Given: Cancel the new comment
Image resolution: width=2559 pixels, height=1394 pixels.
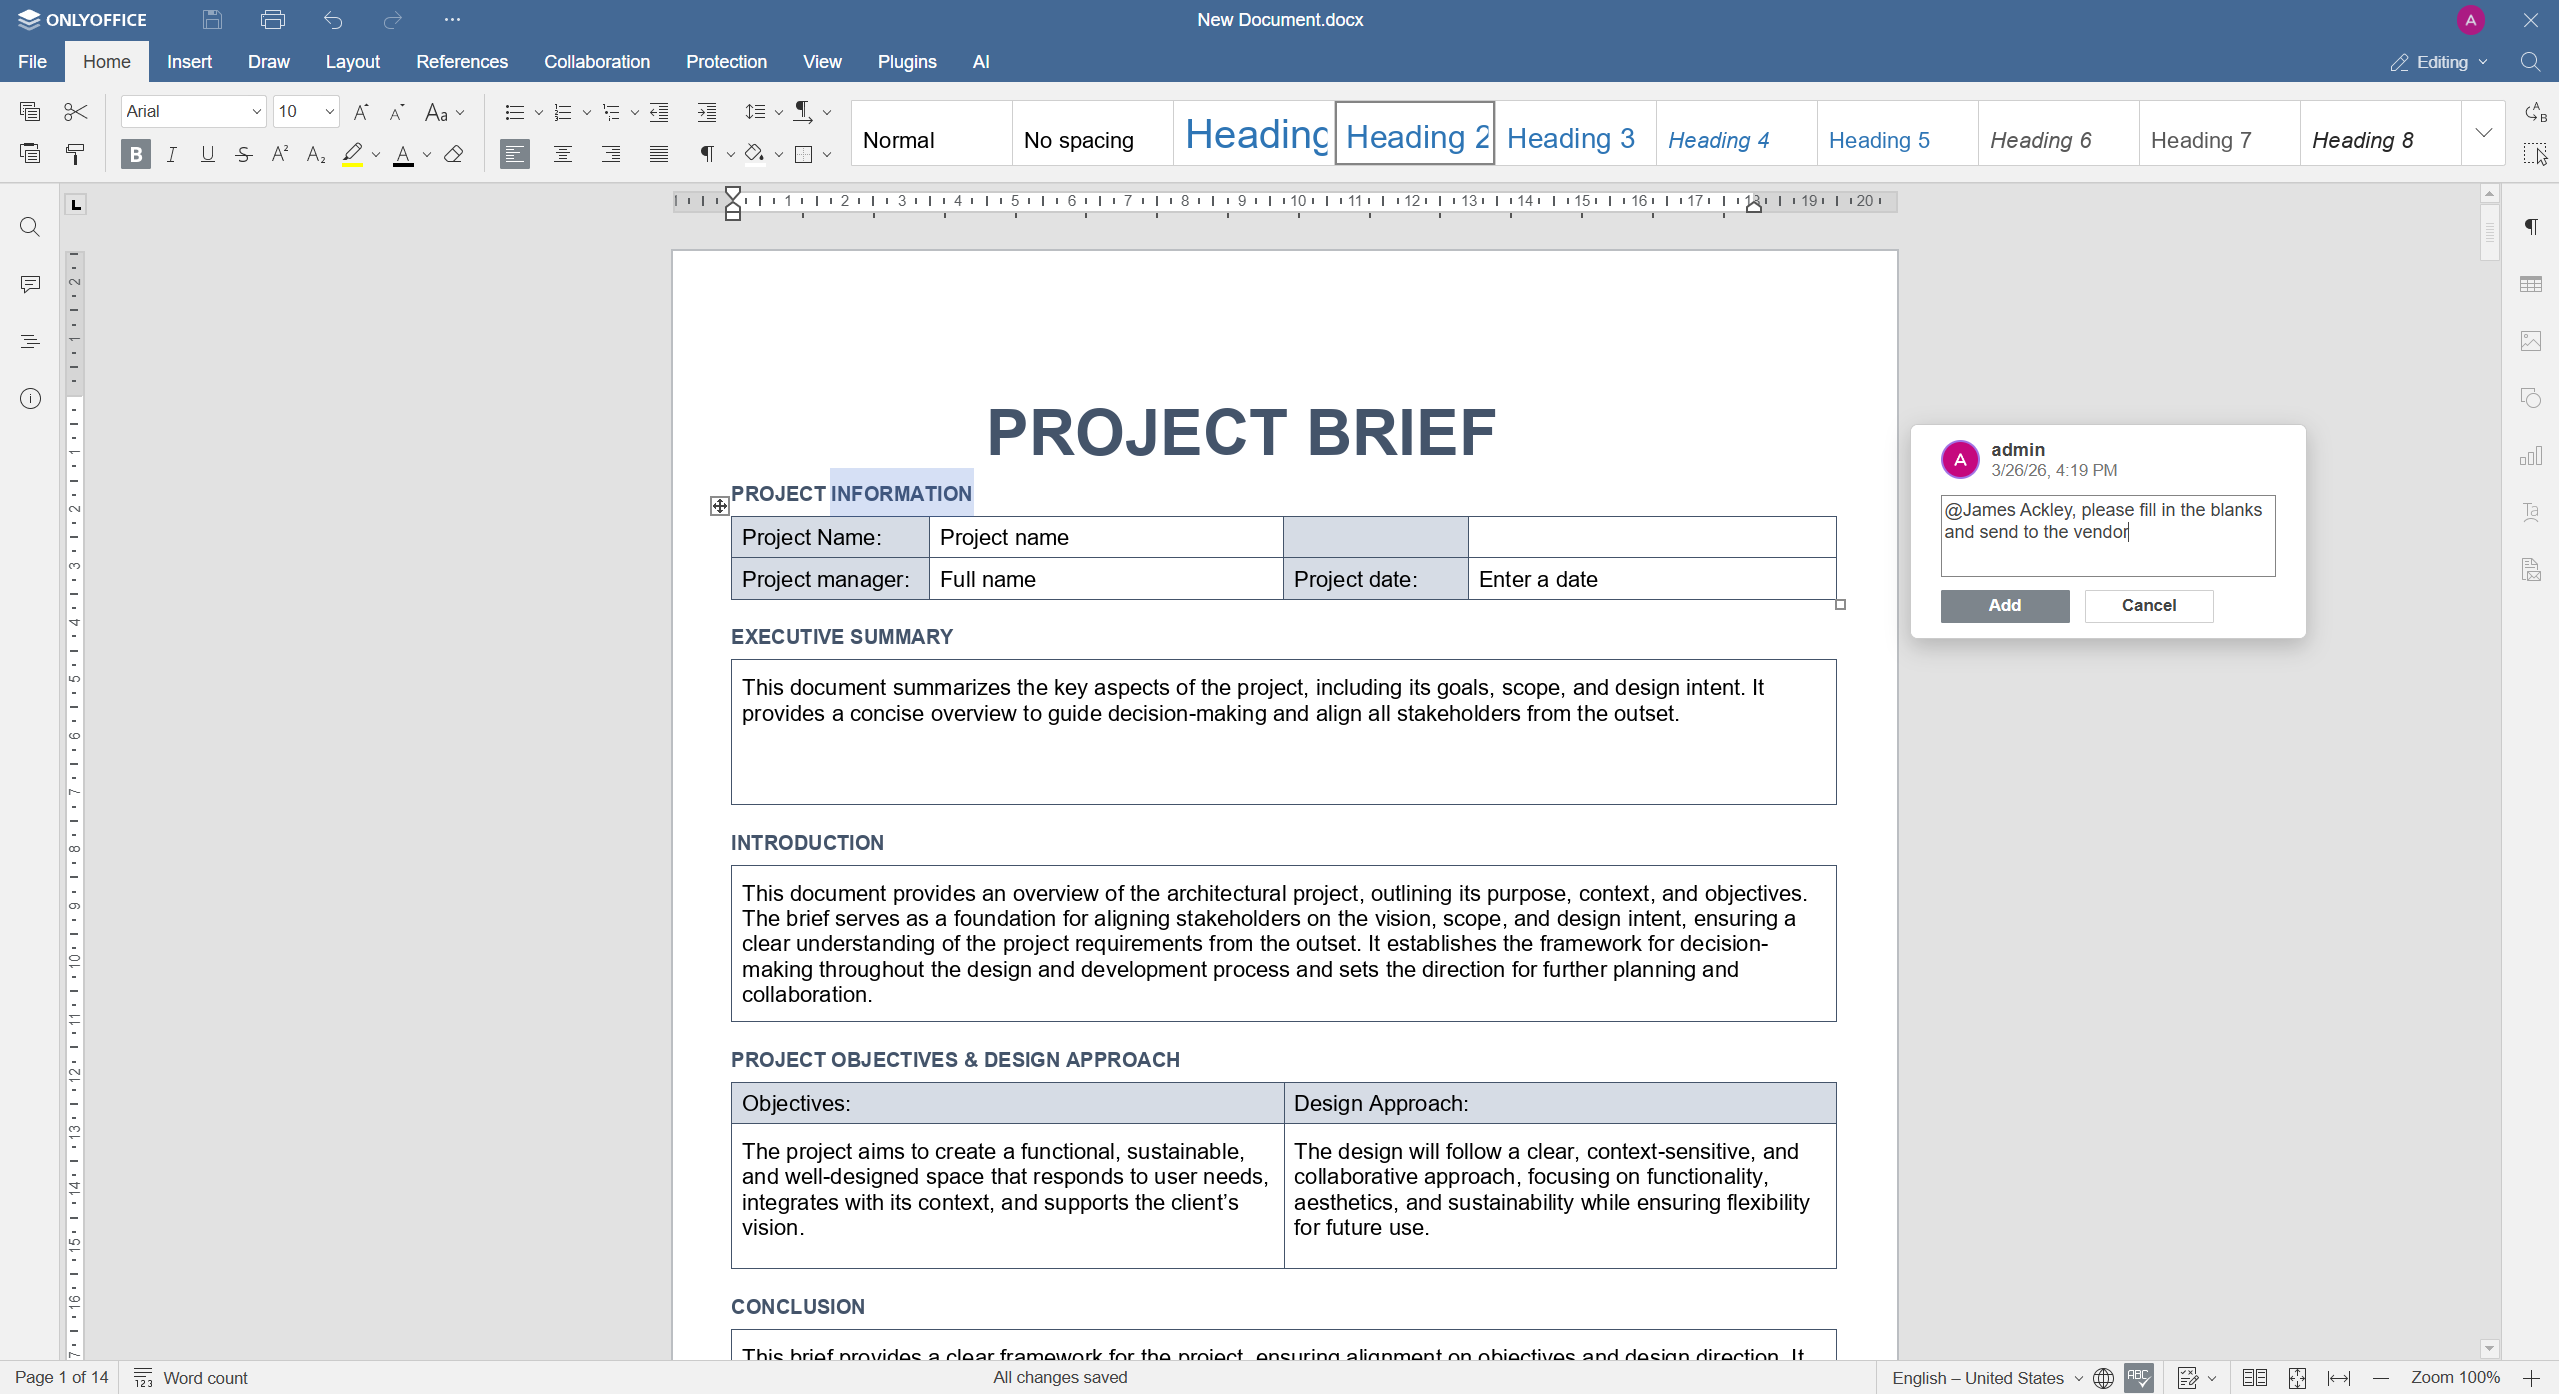Looking at the screenshot, I should click(2148, 606).
